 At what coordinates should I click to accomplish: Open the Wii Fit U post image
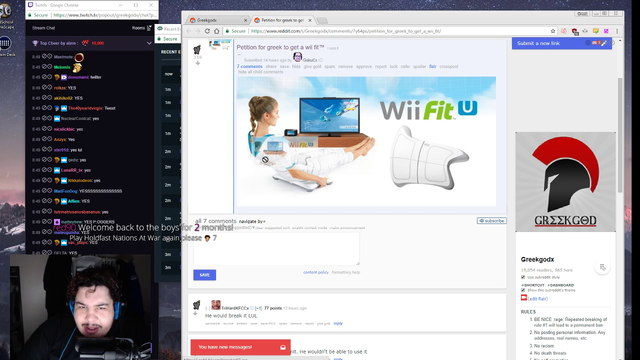[366, 141]
